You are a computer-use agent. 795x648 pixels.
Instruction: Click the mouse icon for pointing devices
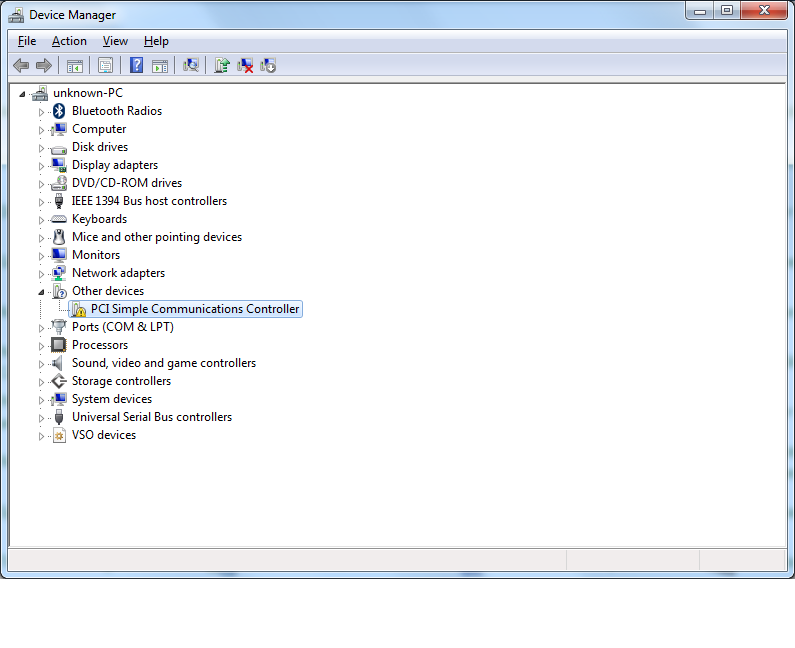(59, 237)
